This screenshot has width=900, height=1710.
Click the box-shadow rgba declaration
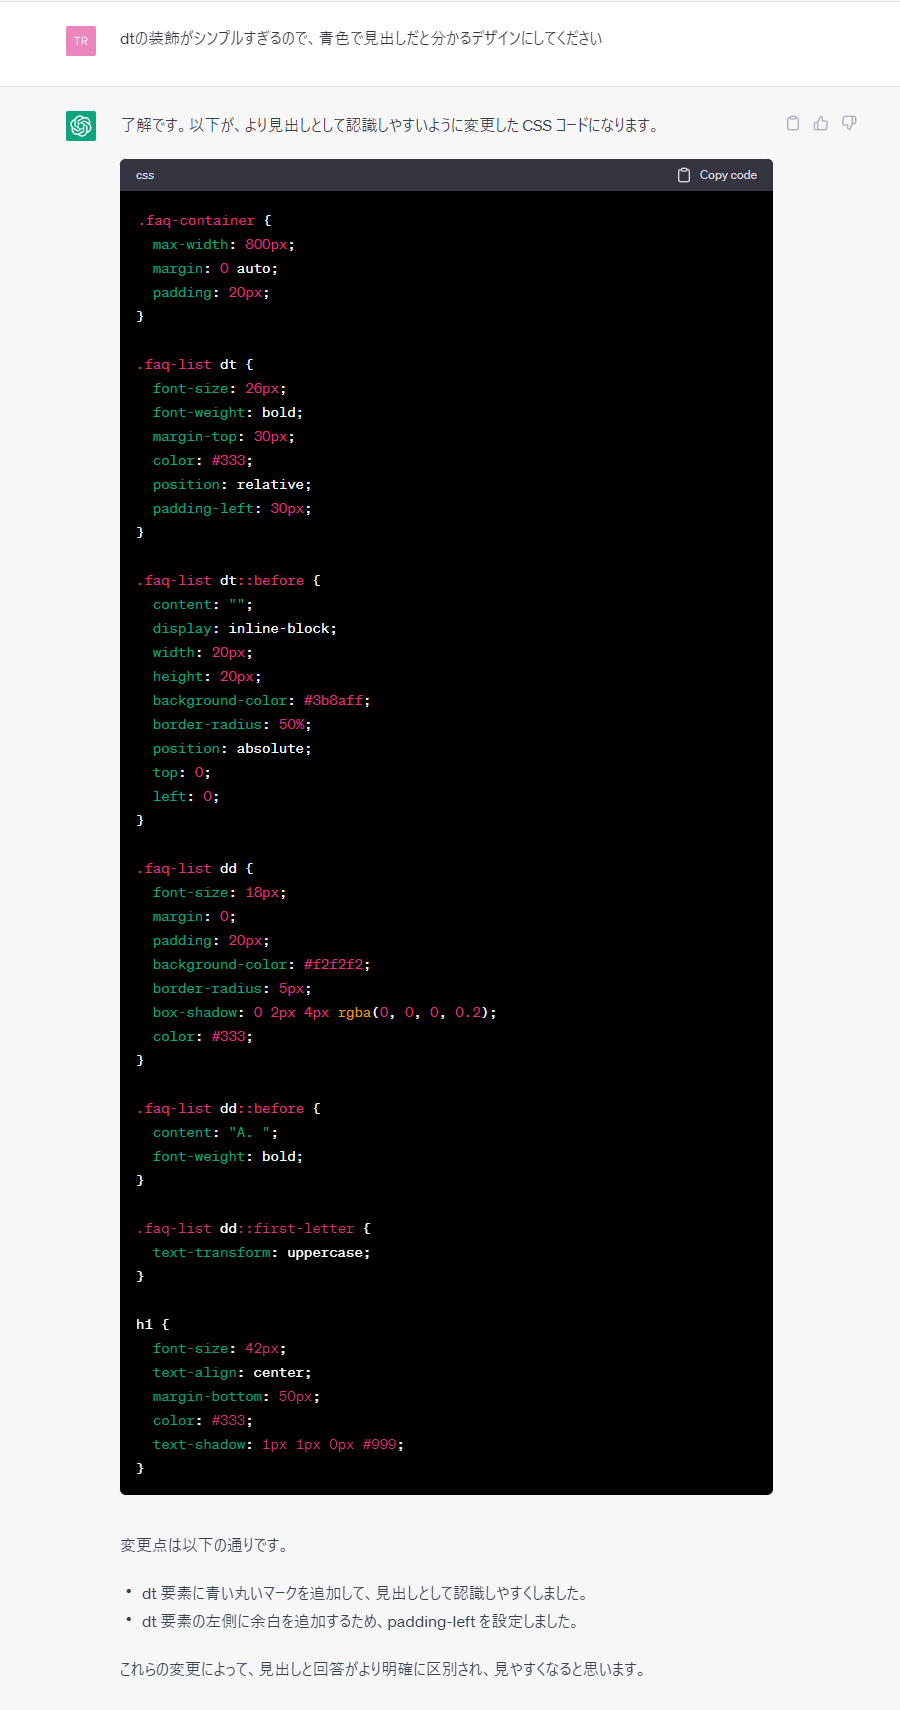tap(324, 1012)
